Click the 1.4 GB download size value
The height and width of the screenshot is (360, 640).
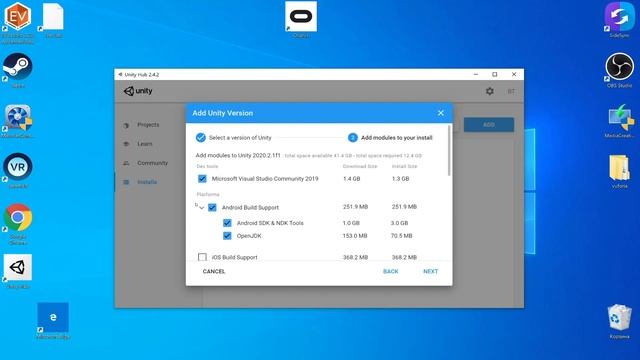click(x=351, y=179)
